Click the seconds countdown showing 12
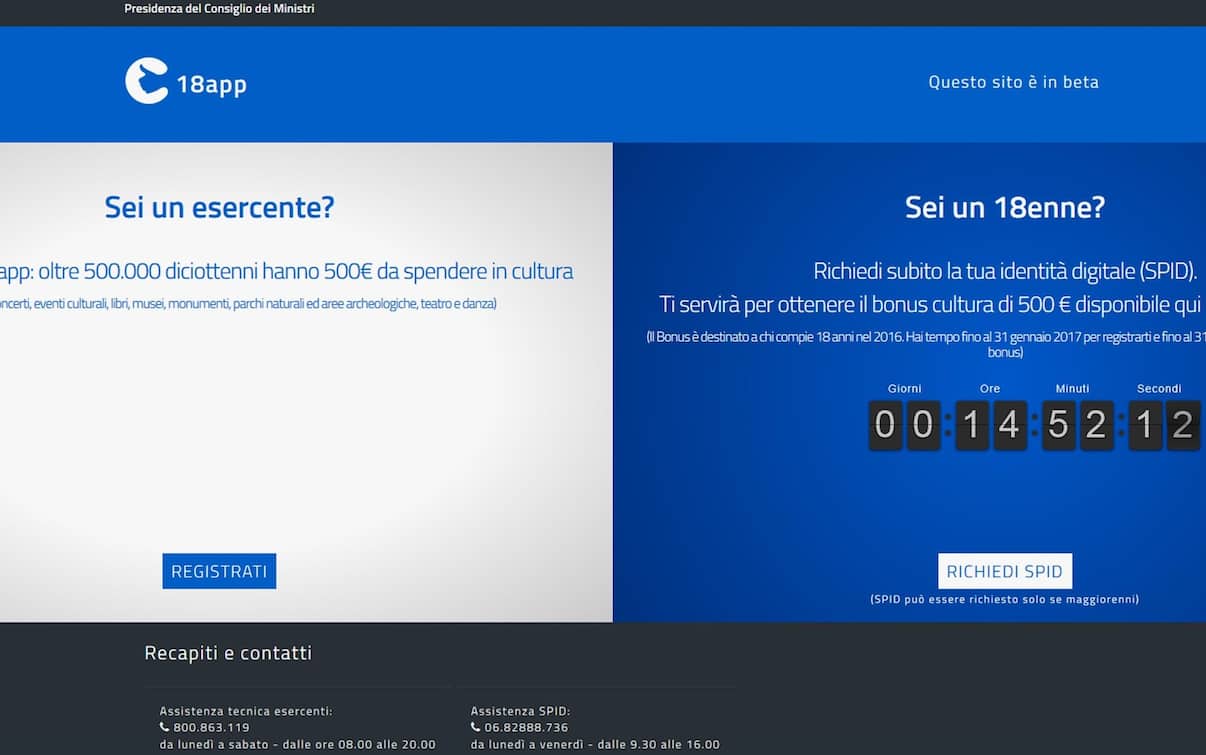 (1164, 425)
